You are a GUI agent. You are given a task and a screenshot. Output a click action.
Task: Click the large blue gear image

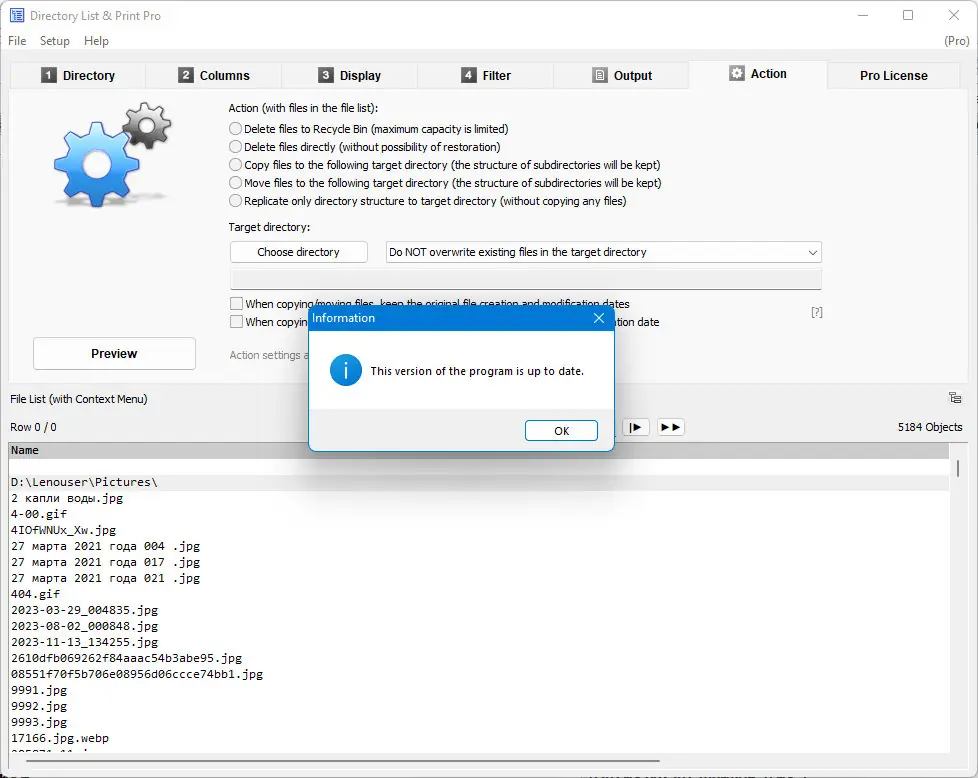coord(96,163)
